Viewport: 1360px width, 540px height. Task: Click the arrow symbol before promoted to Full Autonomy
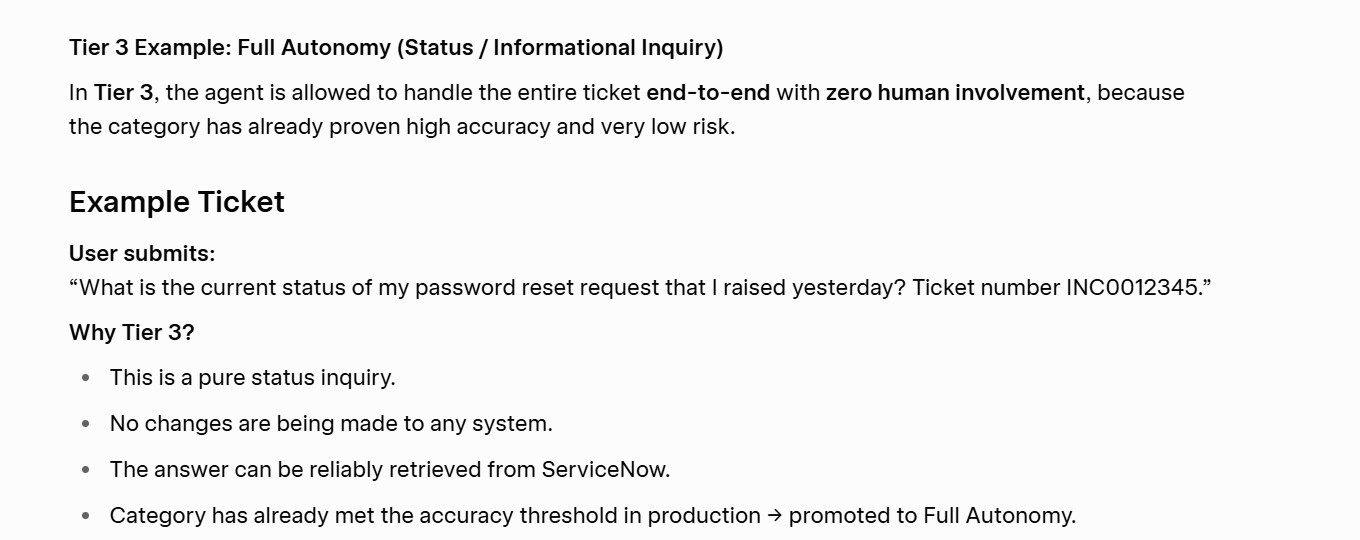(x=775, y=516)
